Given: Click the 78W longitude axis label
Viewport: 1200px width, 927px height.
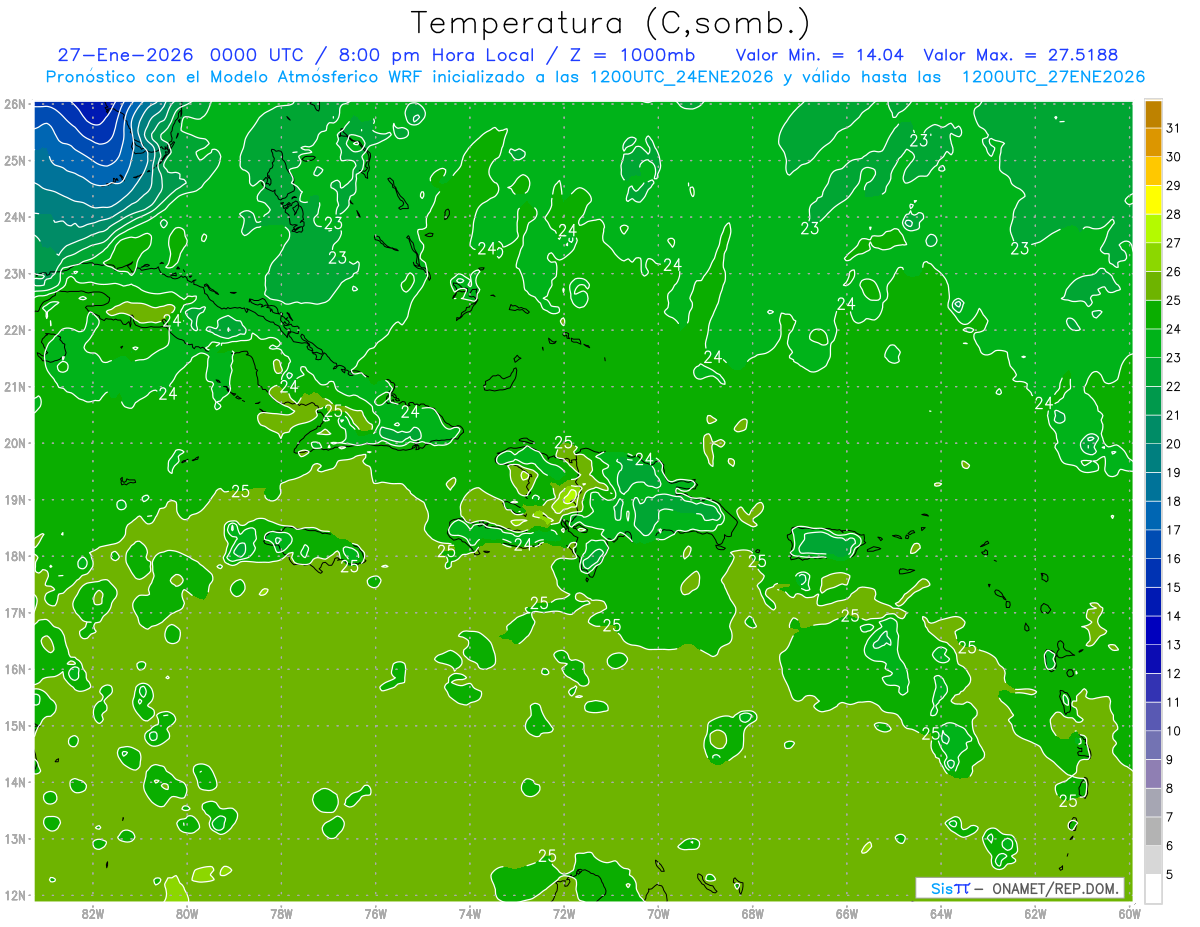Looking at the screenshot, I should tap(281, 913).
